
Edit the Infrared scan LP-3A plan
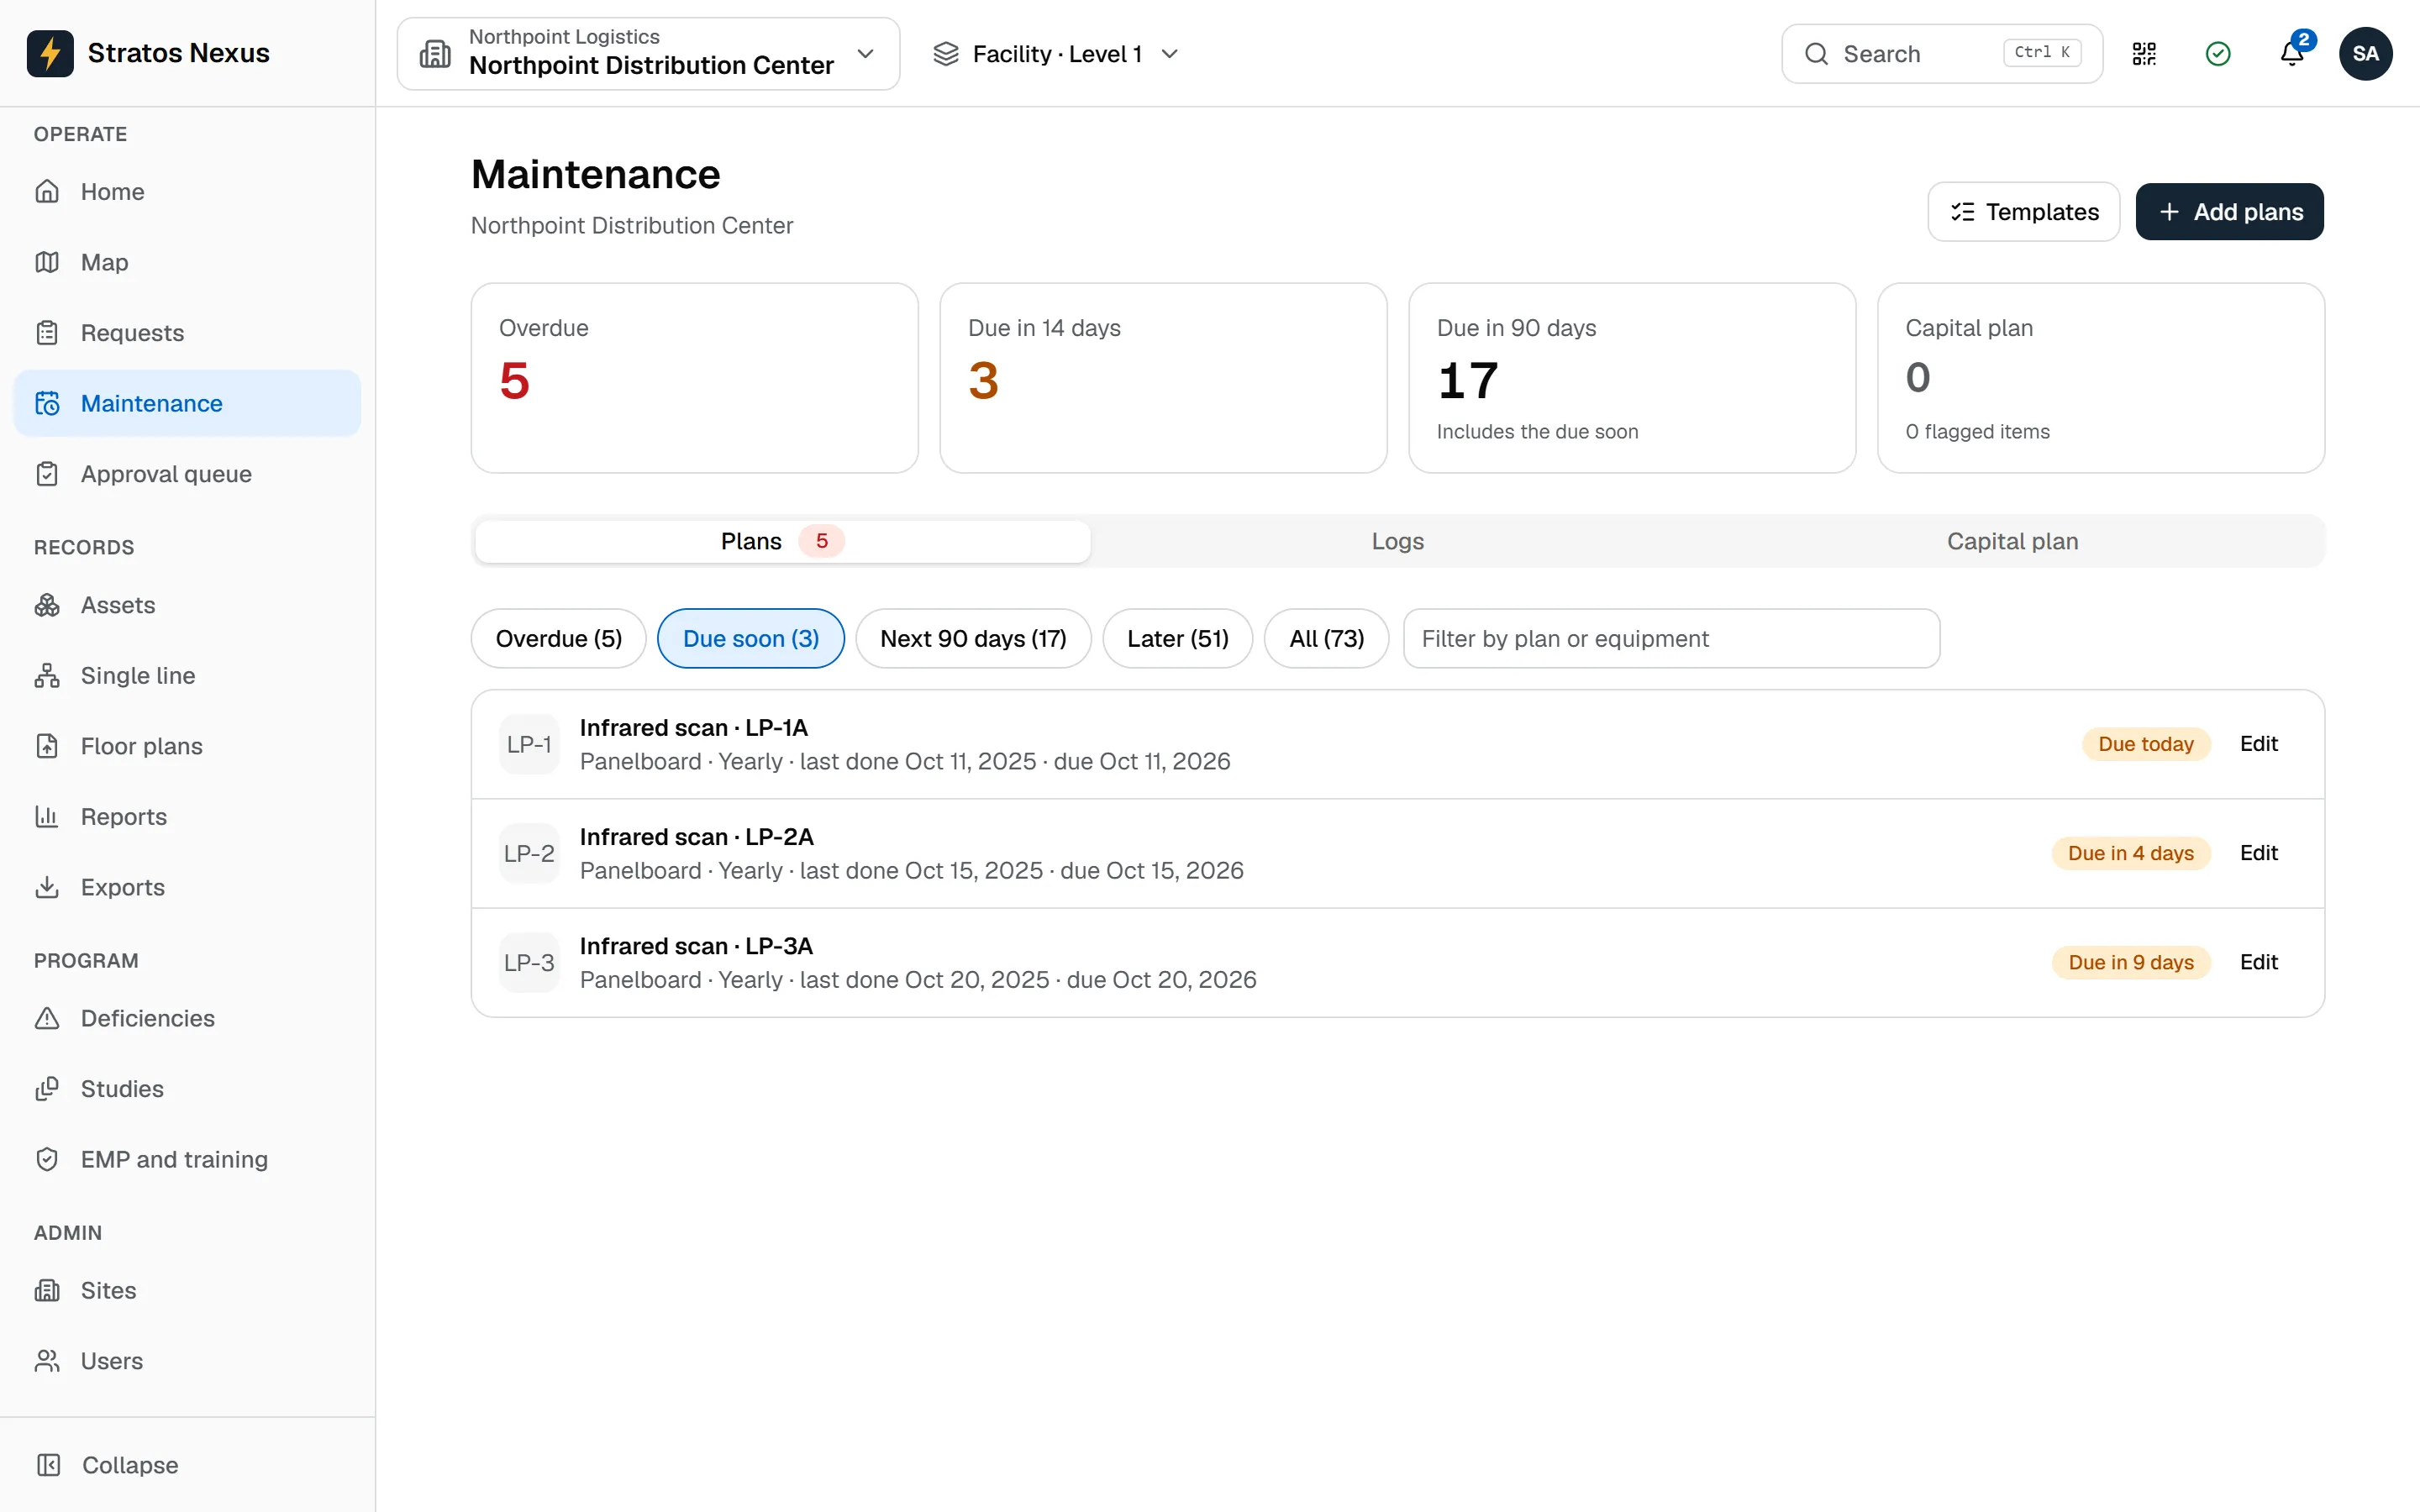pos(2258,962)
